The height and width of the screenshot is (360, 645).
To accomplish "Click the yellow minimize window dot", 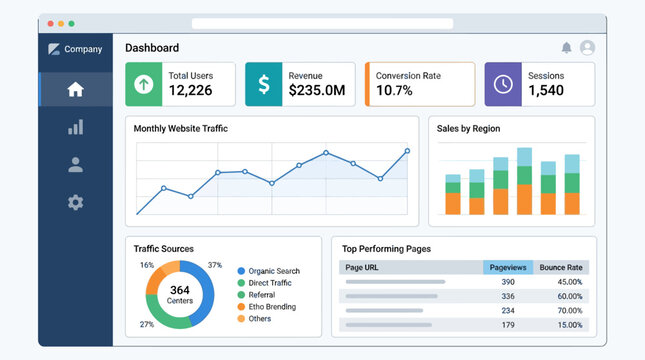I will coord(61,24).
